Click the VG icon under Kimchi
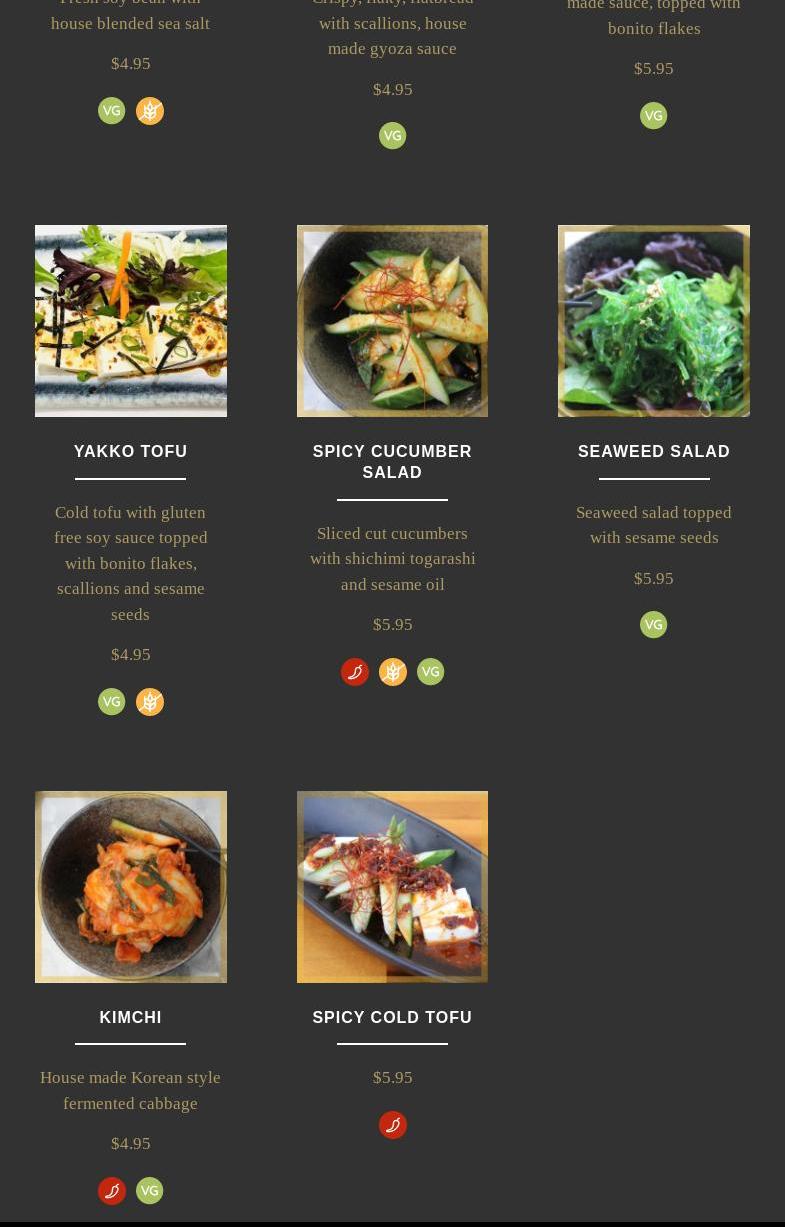 tap(150, 1190)
